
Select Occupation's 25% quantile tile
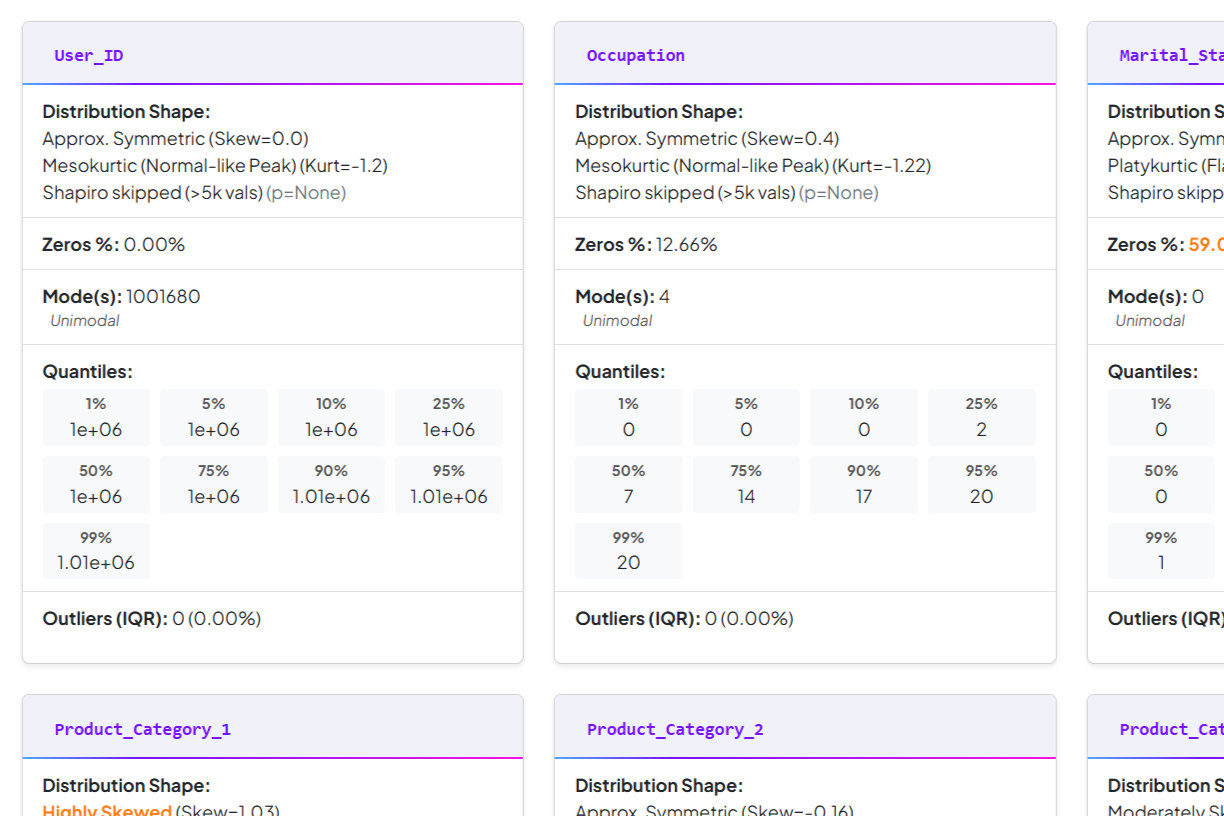[982, 417]
